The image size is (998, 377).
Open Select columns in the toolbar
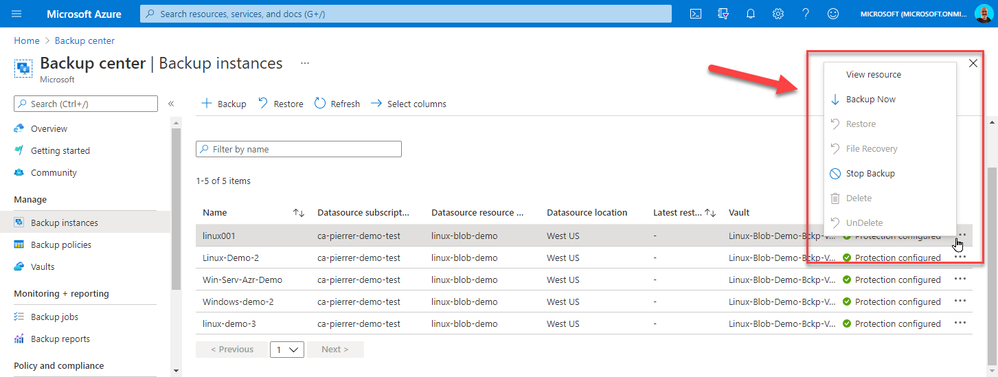[x=409, y=103]
